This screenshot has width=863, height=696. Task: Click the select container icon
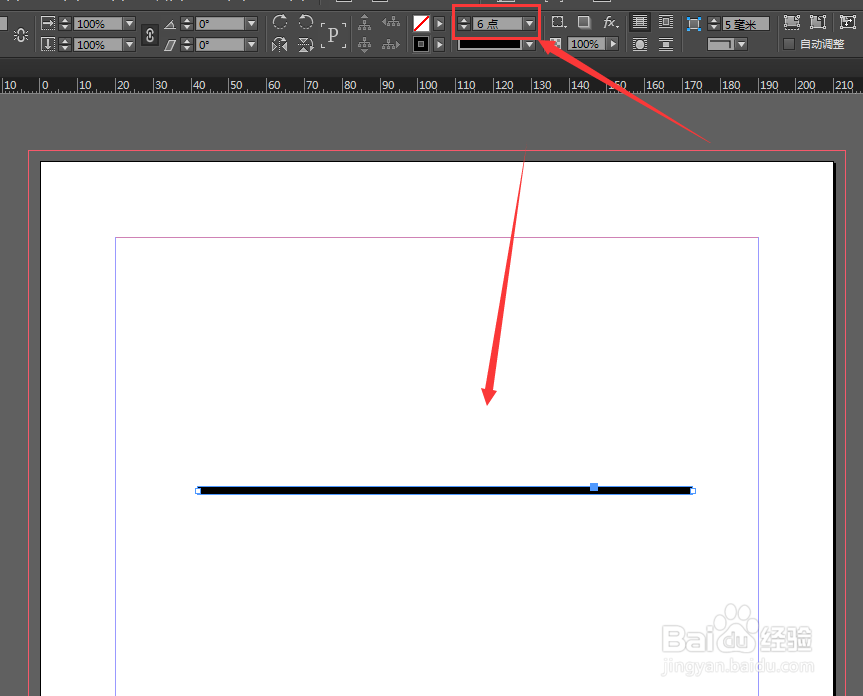(x=364, y=23)
